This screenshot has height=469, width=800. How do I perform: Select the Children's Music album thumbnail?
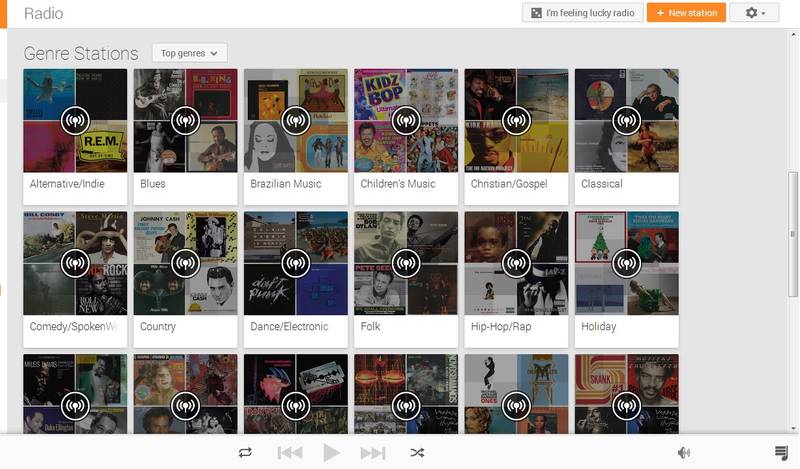(406, 120)
